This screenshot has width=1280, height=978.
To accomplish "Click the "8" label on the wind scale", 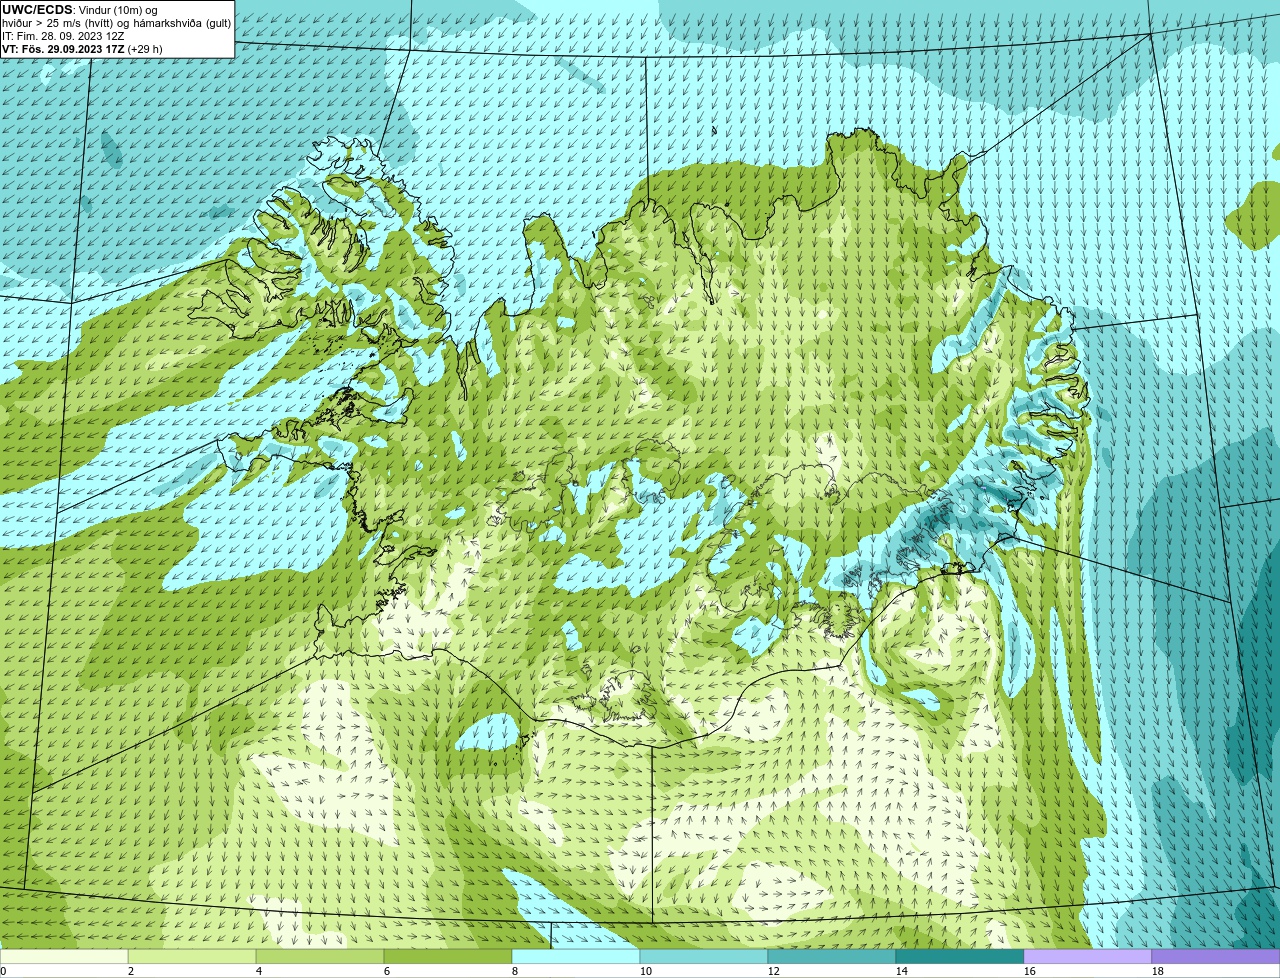I will pos(515,971).
